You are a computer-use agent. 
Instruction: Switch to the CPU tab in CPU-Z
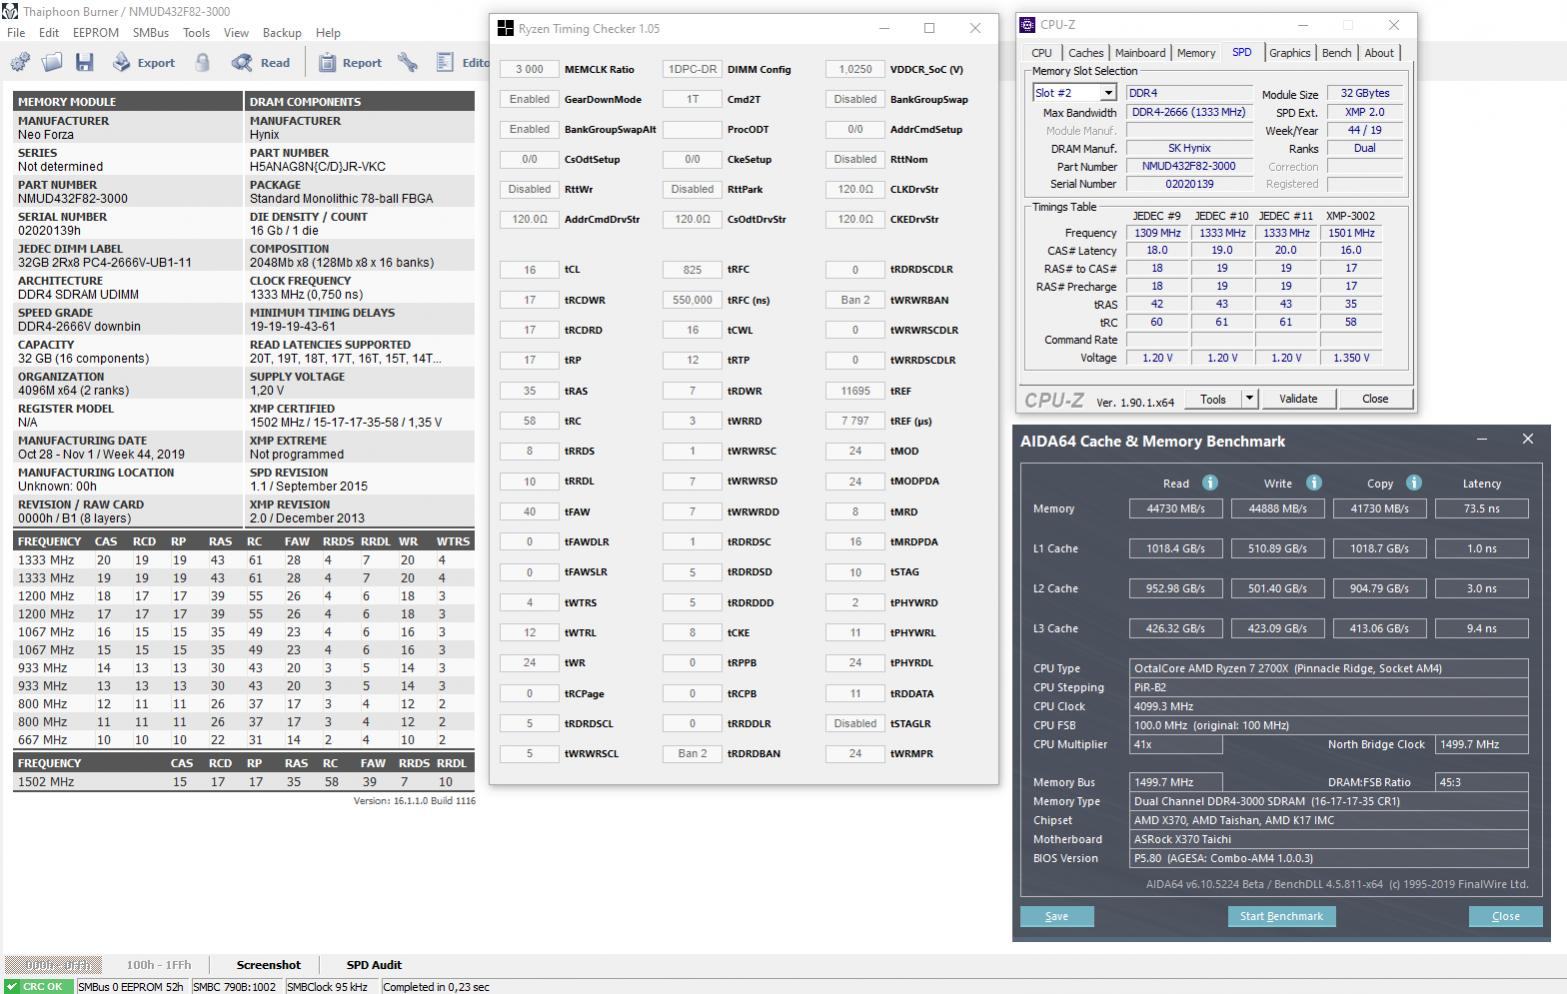coord(1041,53)
